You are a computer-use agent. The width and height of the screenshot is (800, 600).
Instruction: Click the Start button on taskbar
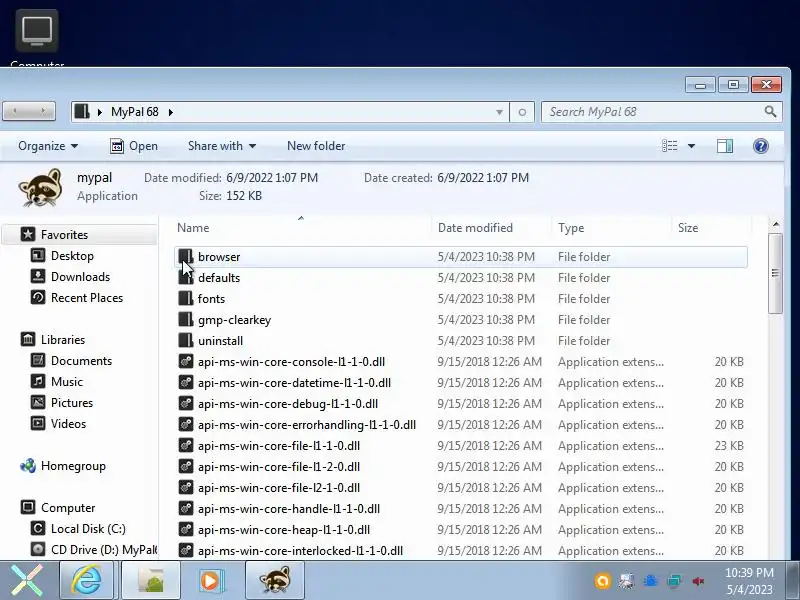[x=28, y=581]
